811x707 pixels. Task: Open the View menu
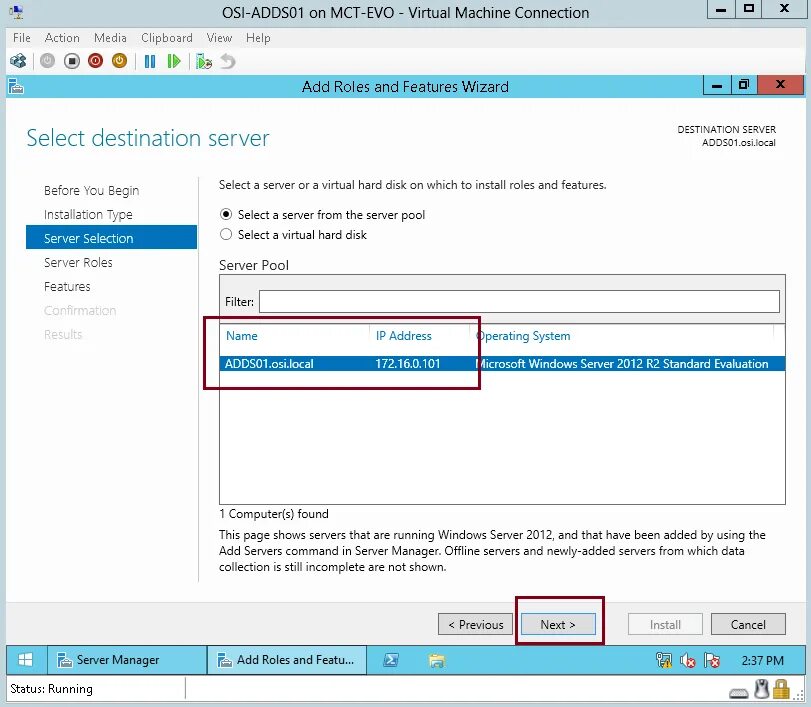[219, 38]
